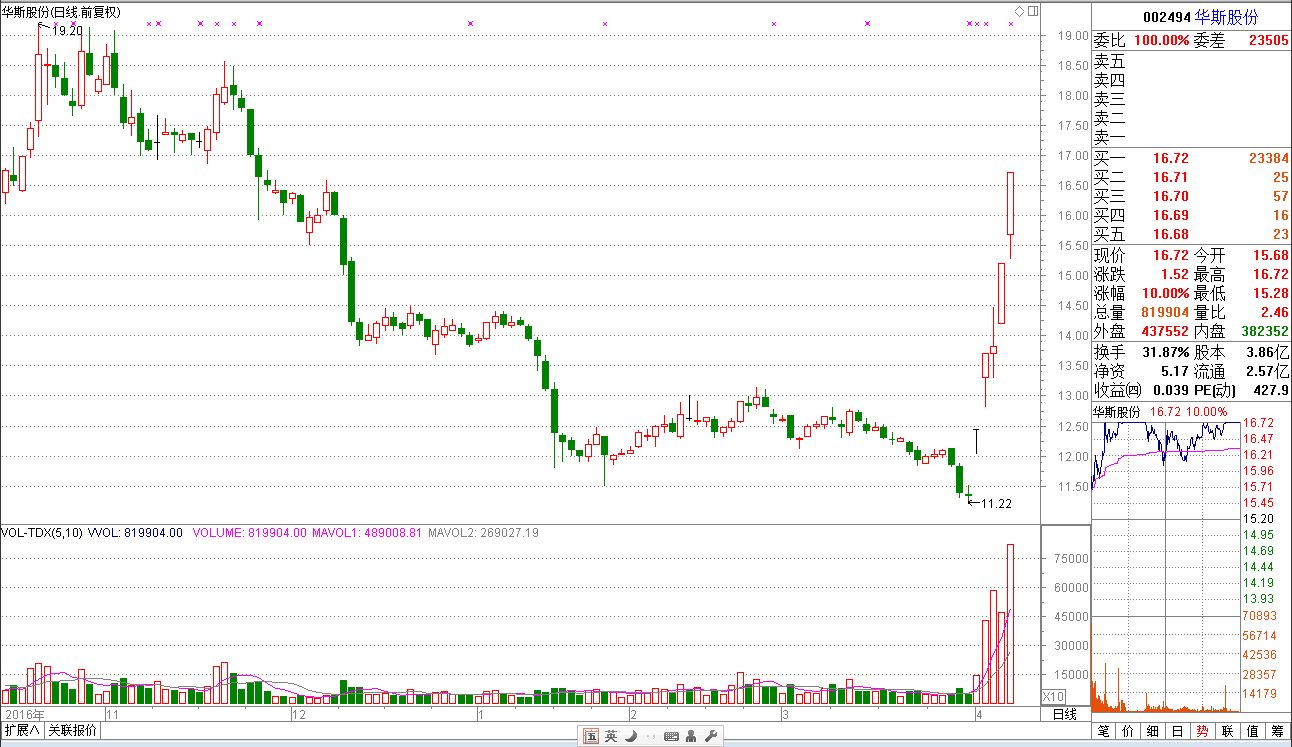The width and height of the screenshot is (1292, 747).
Task: Click the stock name 华斯股份 link
Action: [1227, 18]
